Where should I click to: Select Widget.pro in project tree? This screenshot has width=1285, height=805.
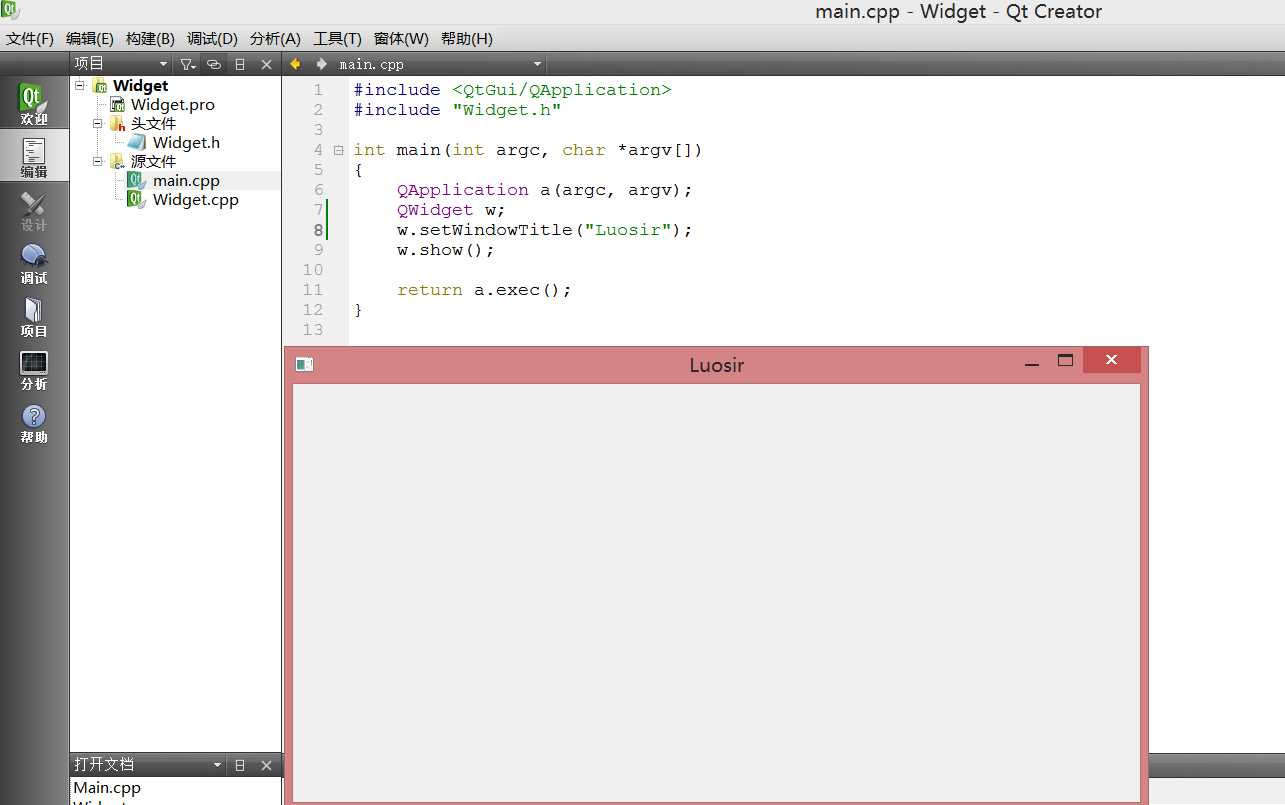pyautogui.click(x=173, y=104)
